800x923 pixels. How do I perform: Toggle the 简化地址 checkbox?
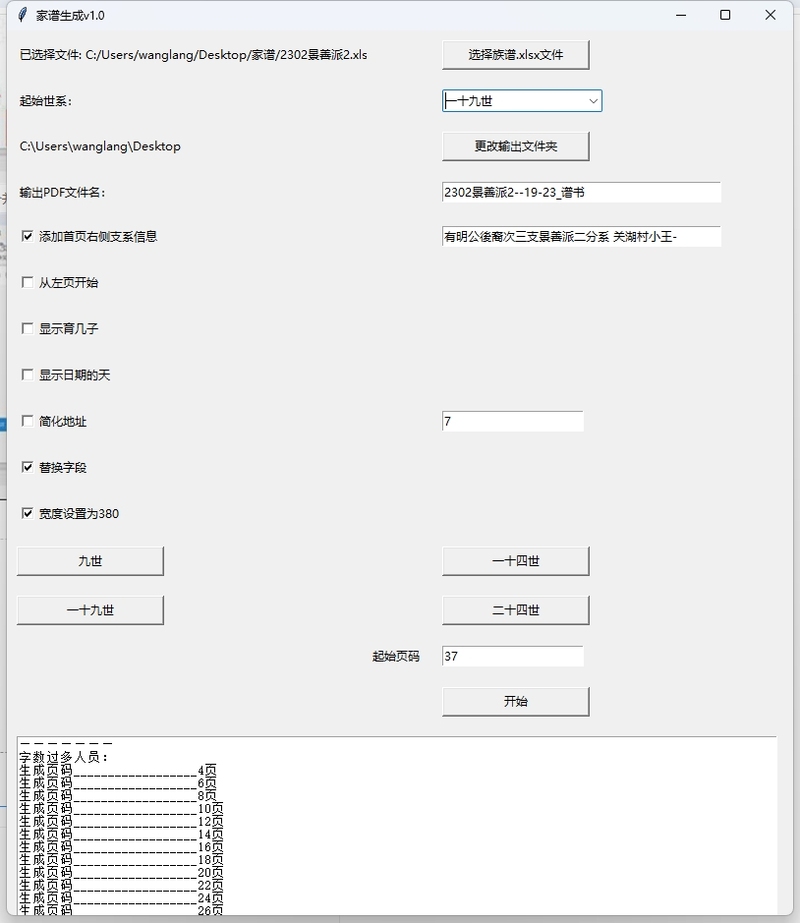tap(27, 421)
